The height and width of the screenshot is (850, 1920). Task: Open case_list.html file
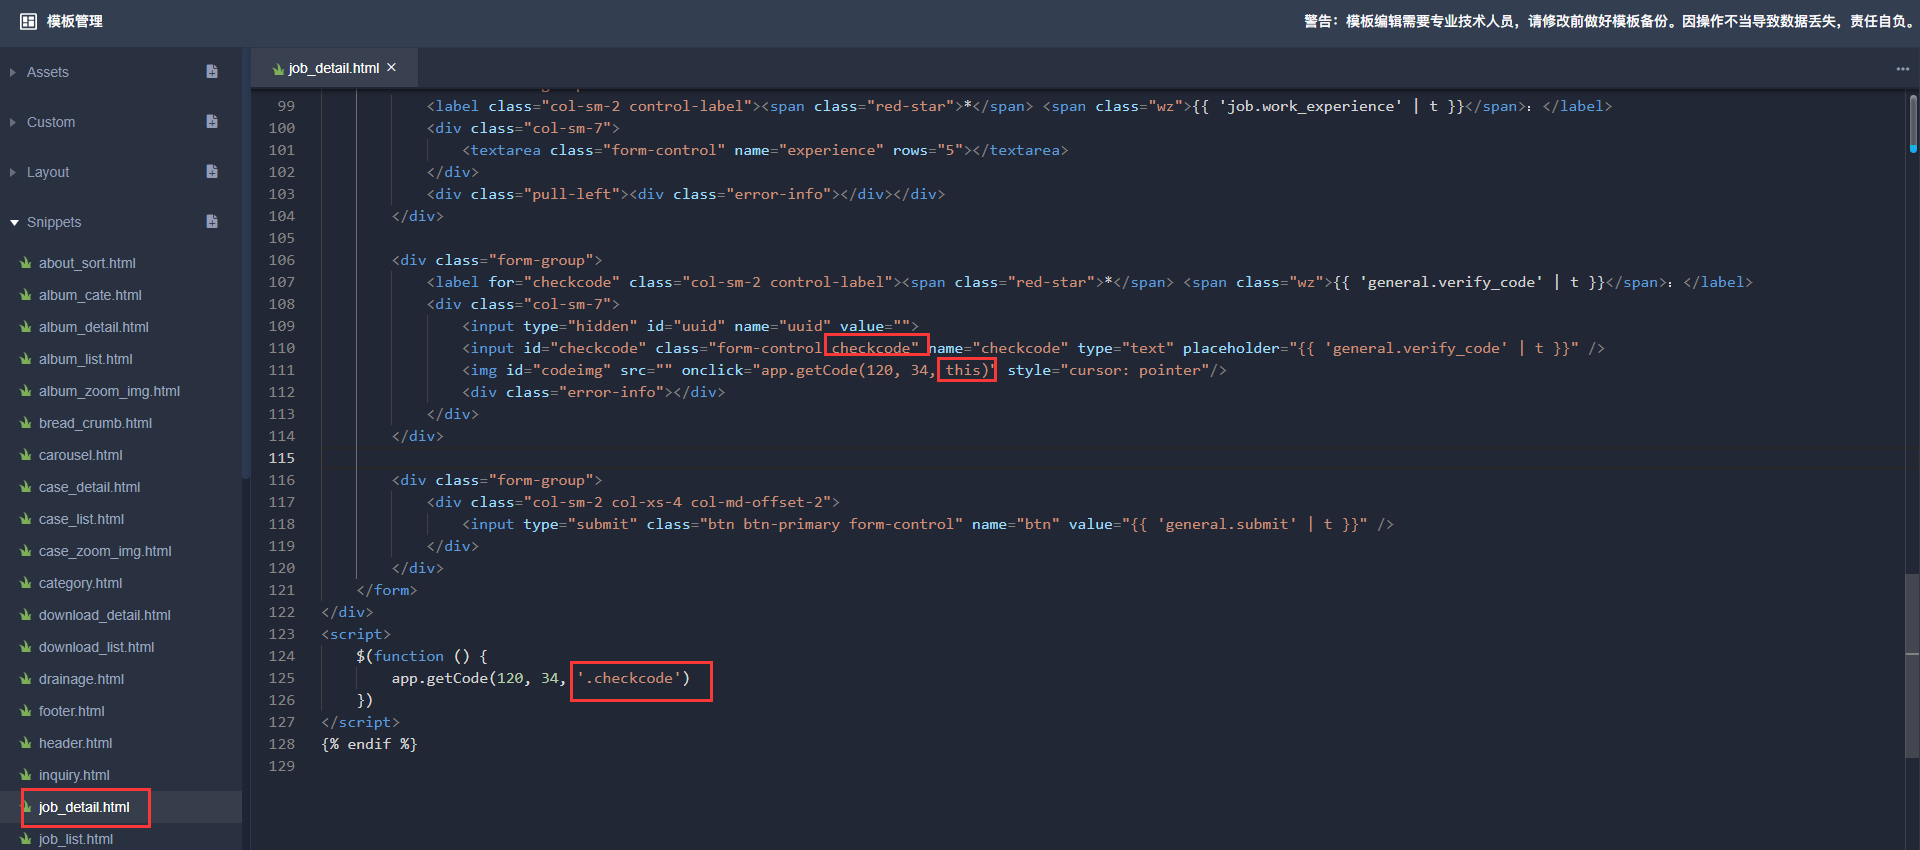coord(81,519)
